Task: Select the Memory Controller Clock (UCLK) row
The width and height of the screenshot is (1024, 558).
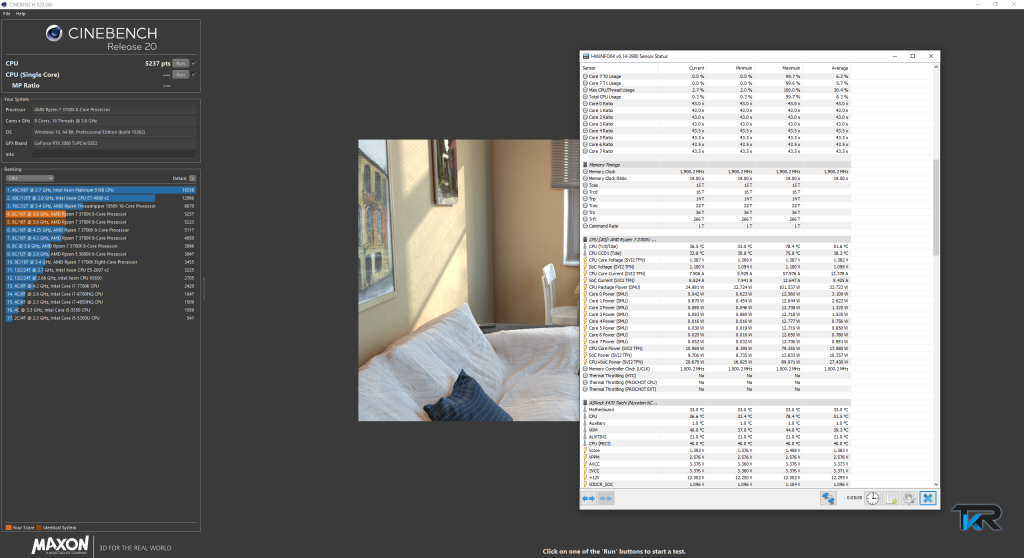Action: coord(715,369)
